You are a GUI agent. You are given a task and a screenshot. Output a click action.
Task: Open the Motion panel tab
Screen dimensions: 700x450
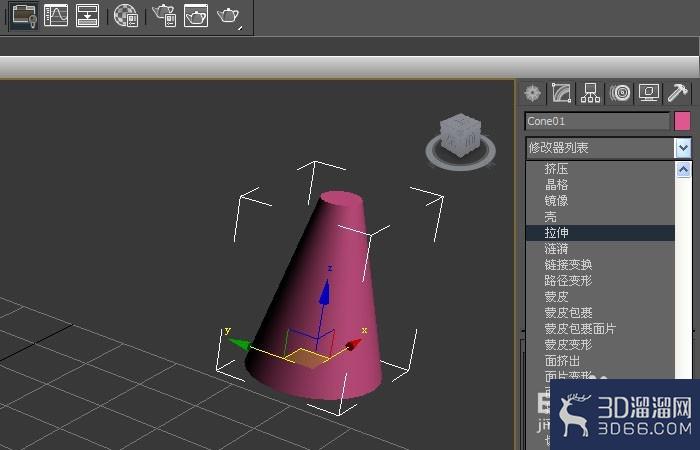coord(620,93)
